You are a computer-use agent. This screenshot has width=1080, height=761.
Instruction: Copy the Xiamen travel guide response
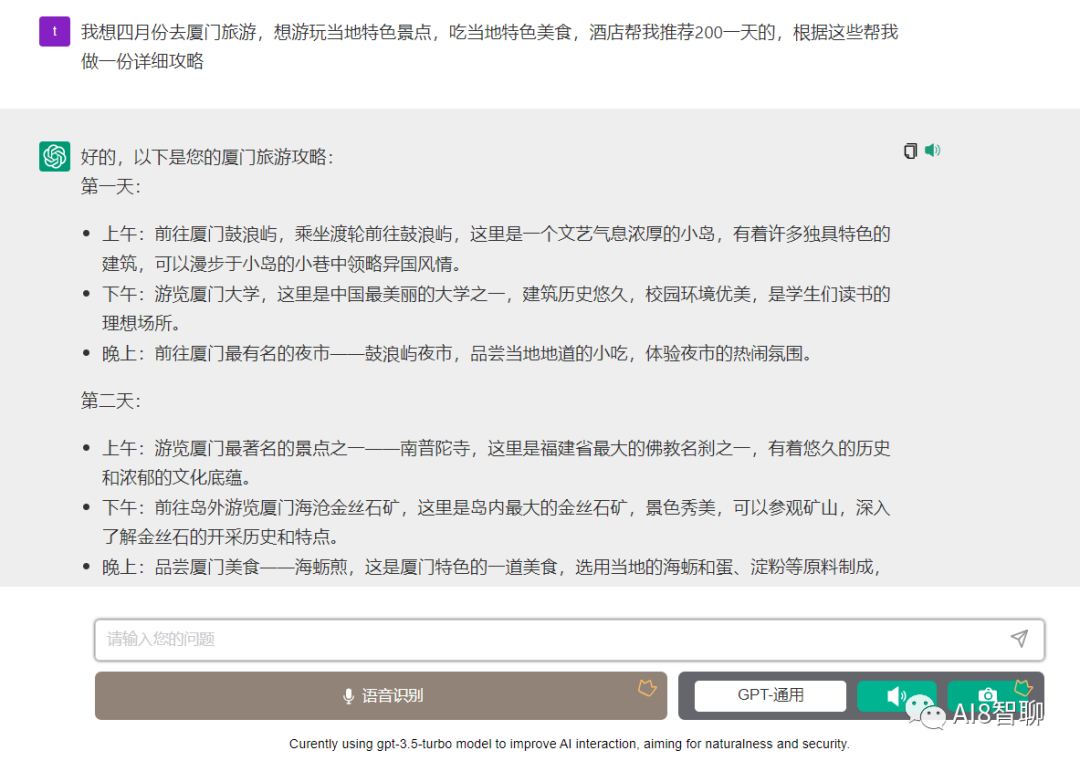click(910, 151)
